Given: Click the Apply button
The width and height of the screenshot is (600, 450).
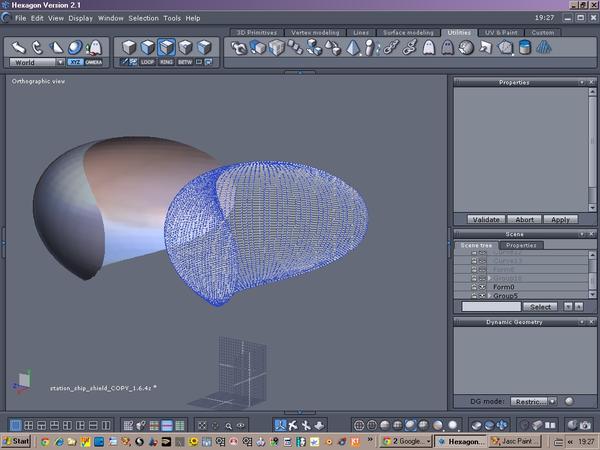Looking at the screenshot, I should coord(560,219).
